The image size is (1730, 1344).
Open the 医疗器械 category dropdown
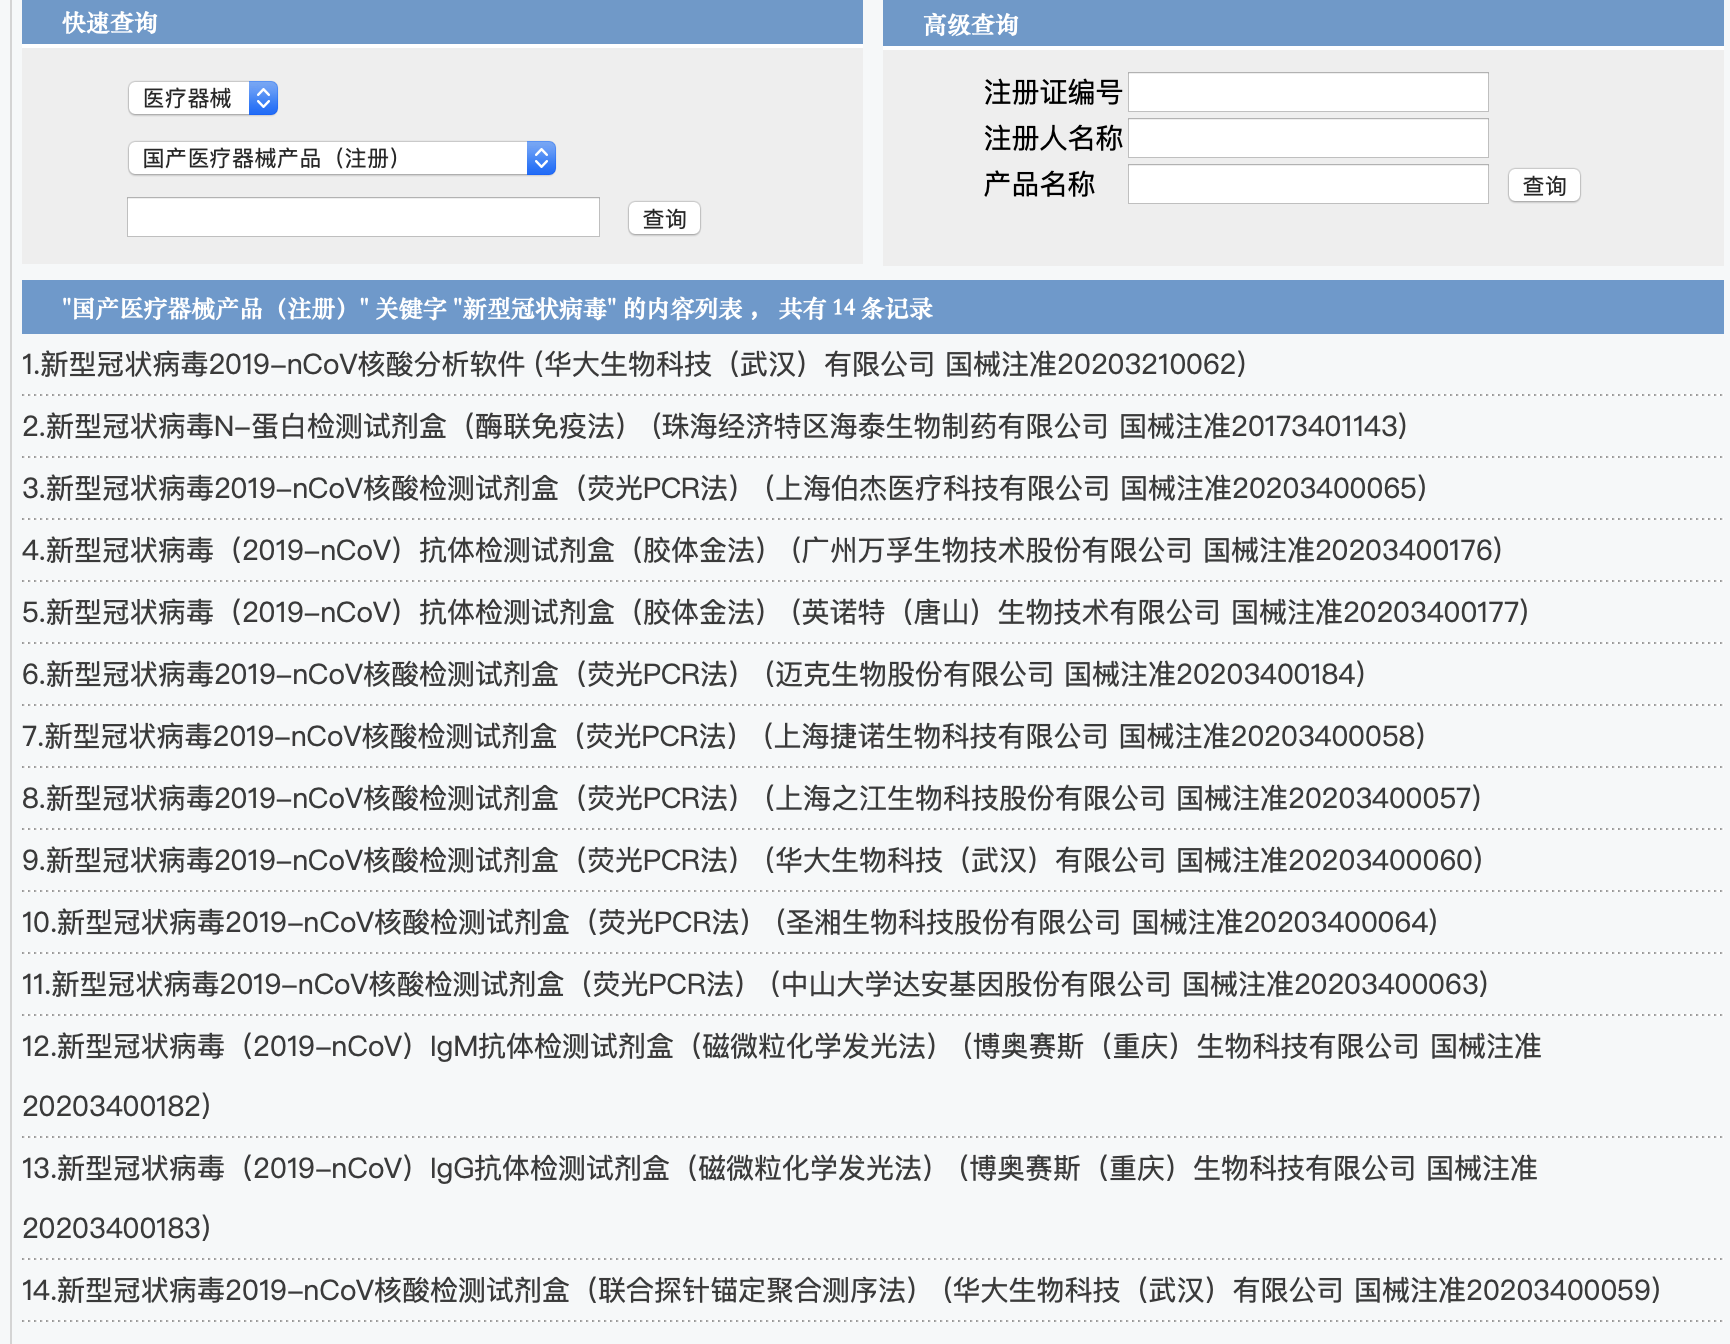(x=203, y=98)
